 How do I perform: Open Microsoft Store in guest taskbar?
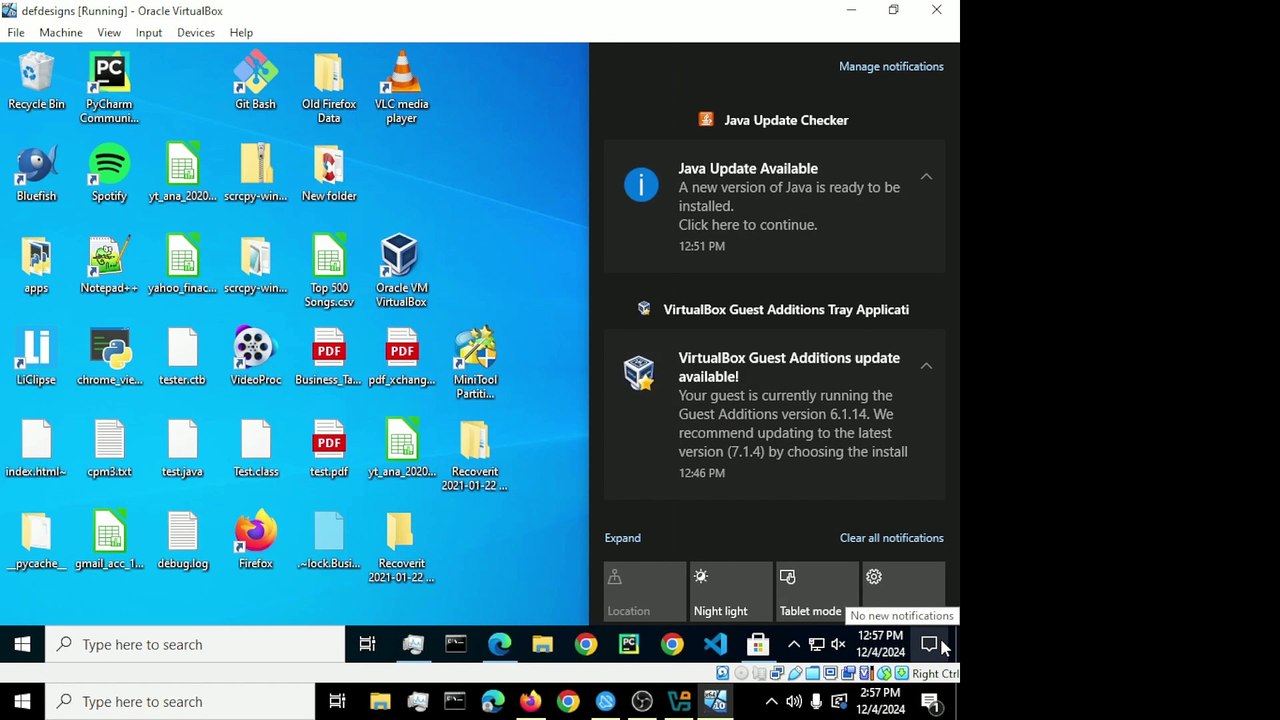click(757, 645)
